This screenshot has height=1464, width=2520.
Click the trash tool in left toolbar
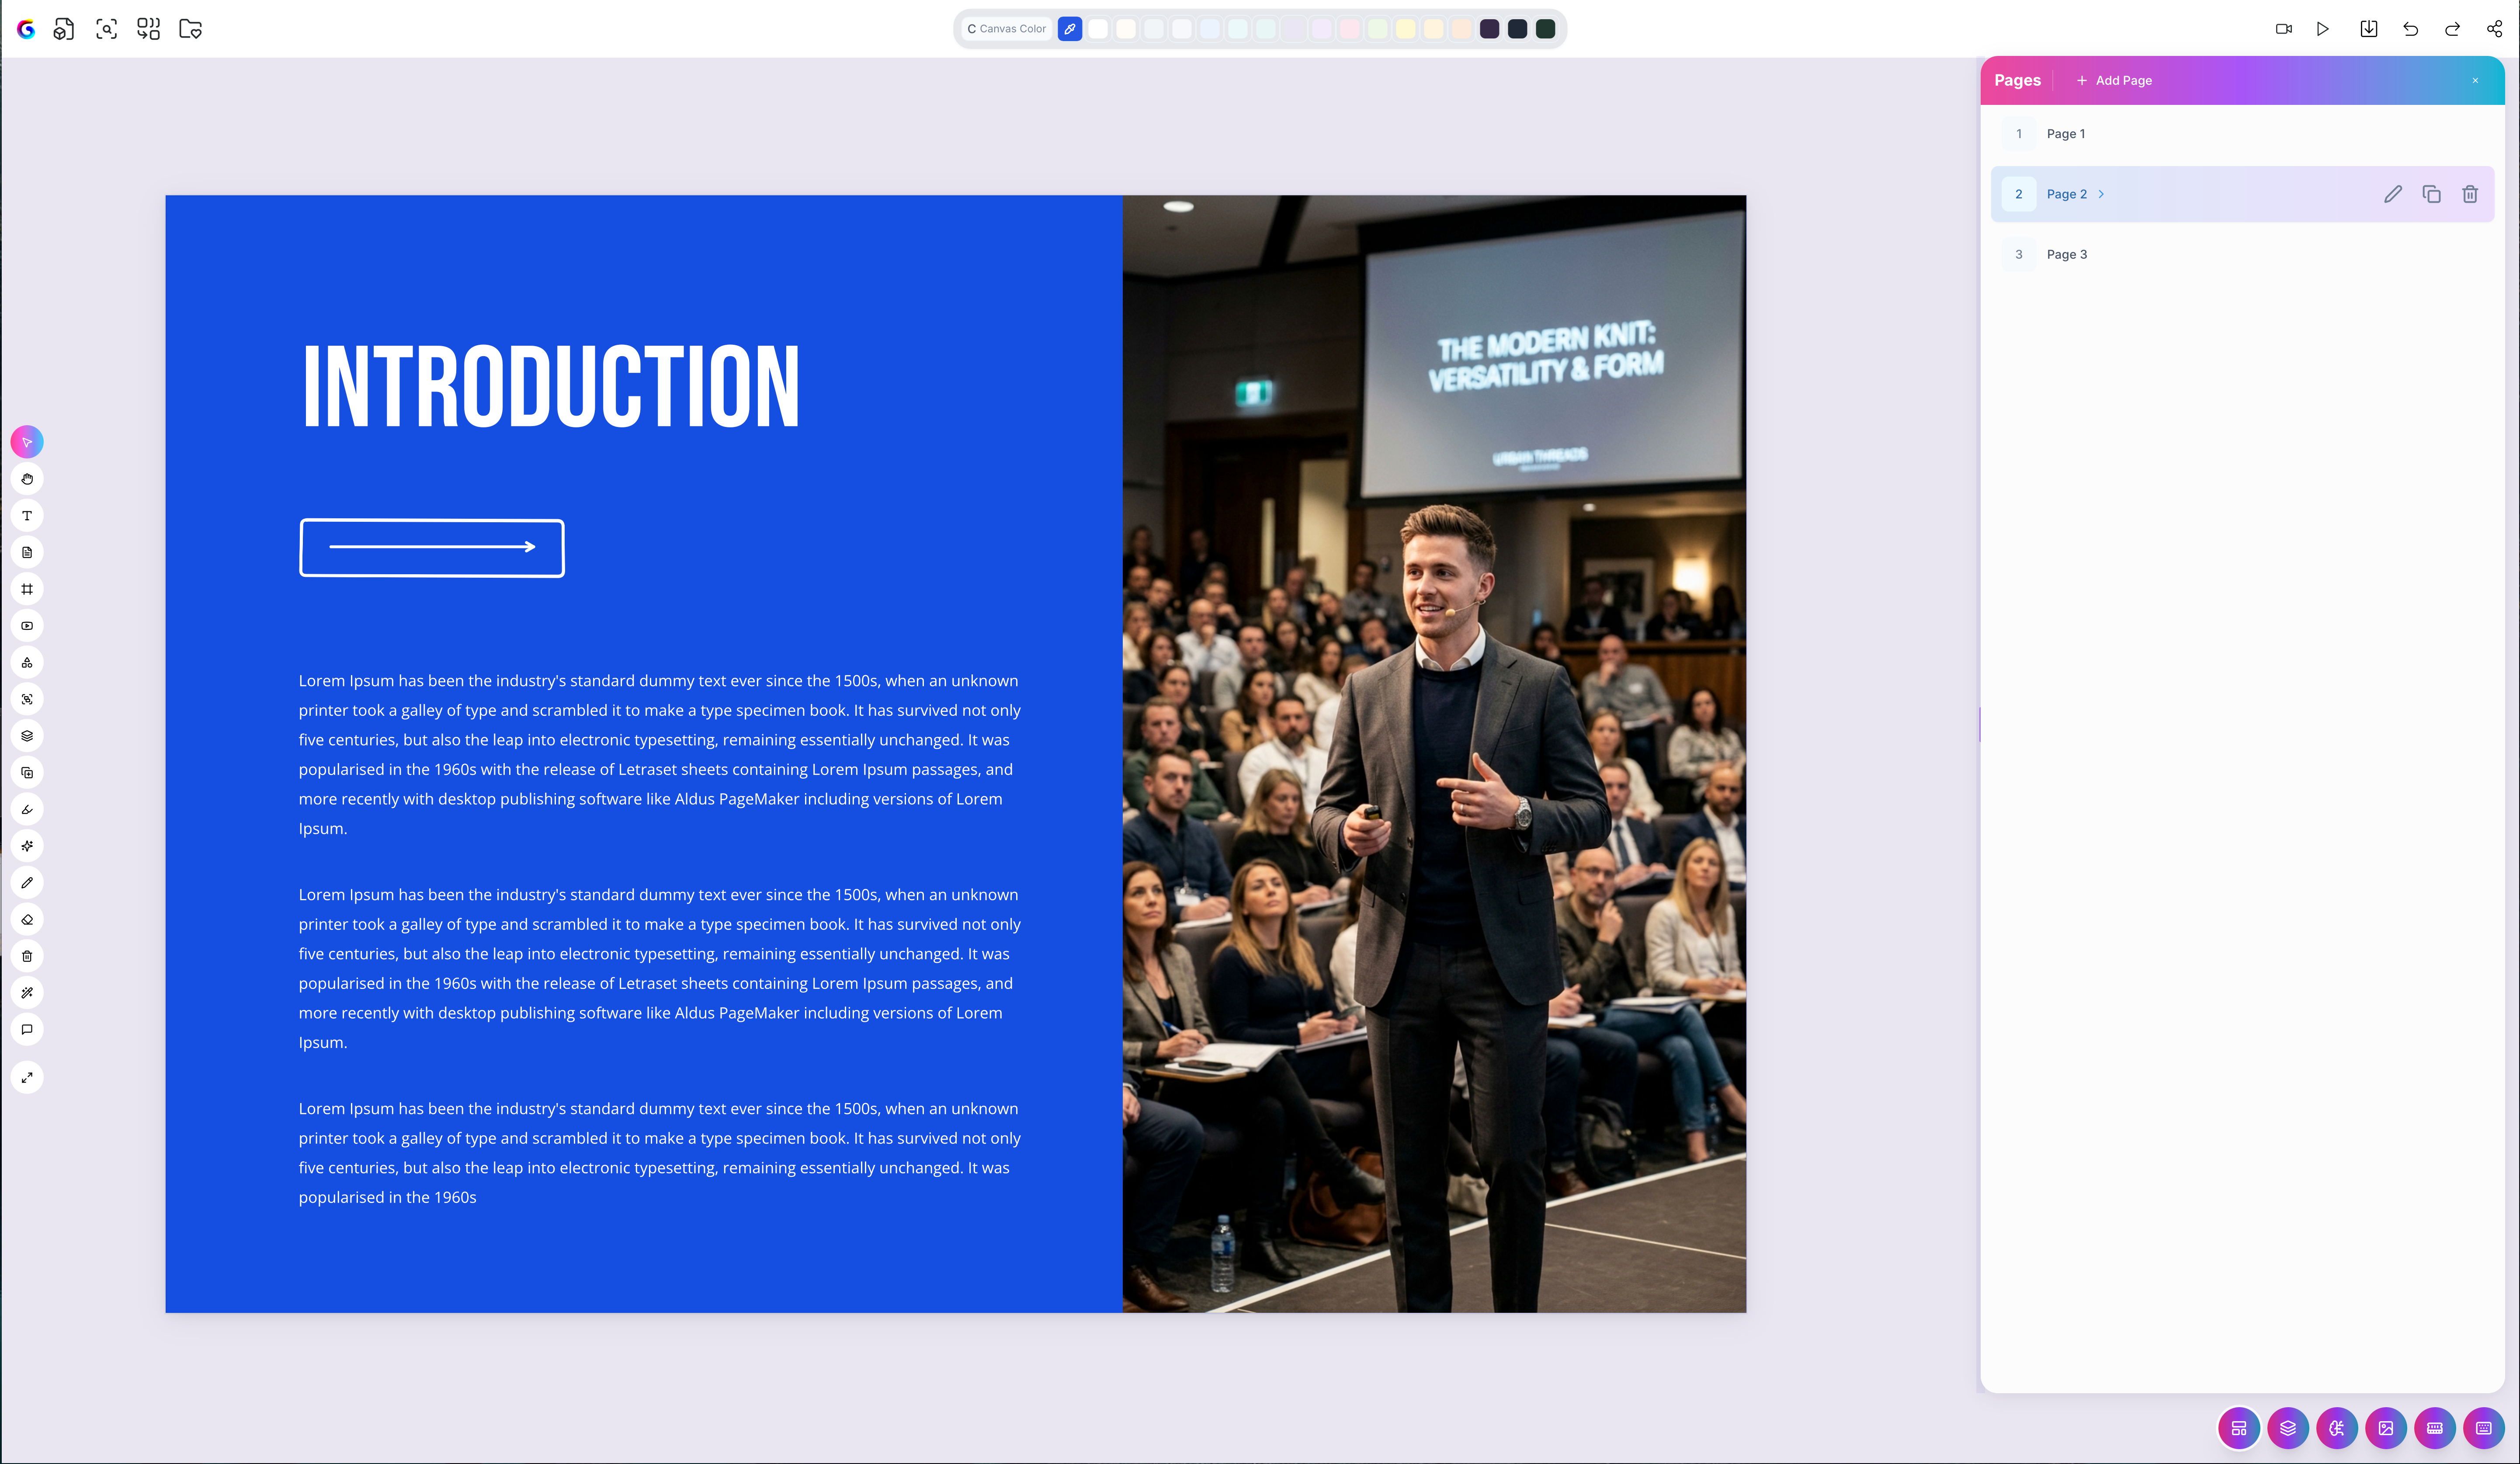(27, 956)
